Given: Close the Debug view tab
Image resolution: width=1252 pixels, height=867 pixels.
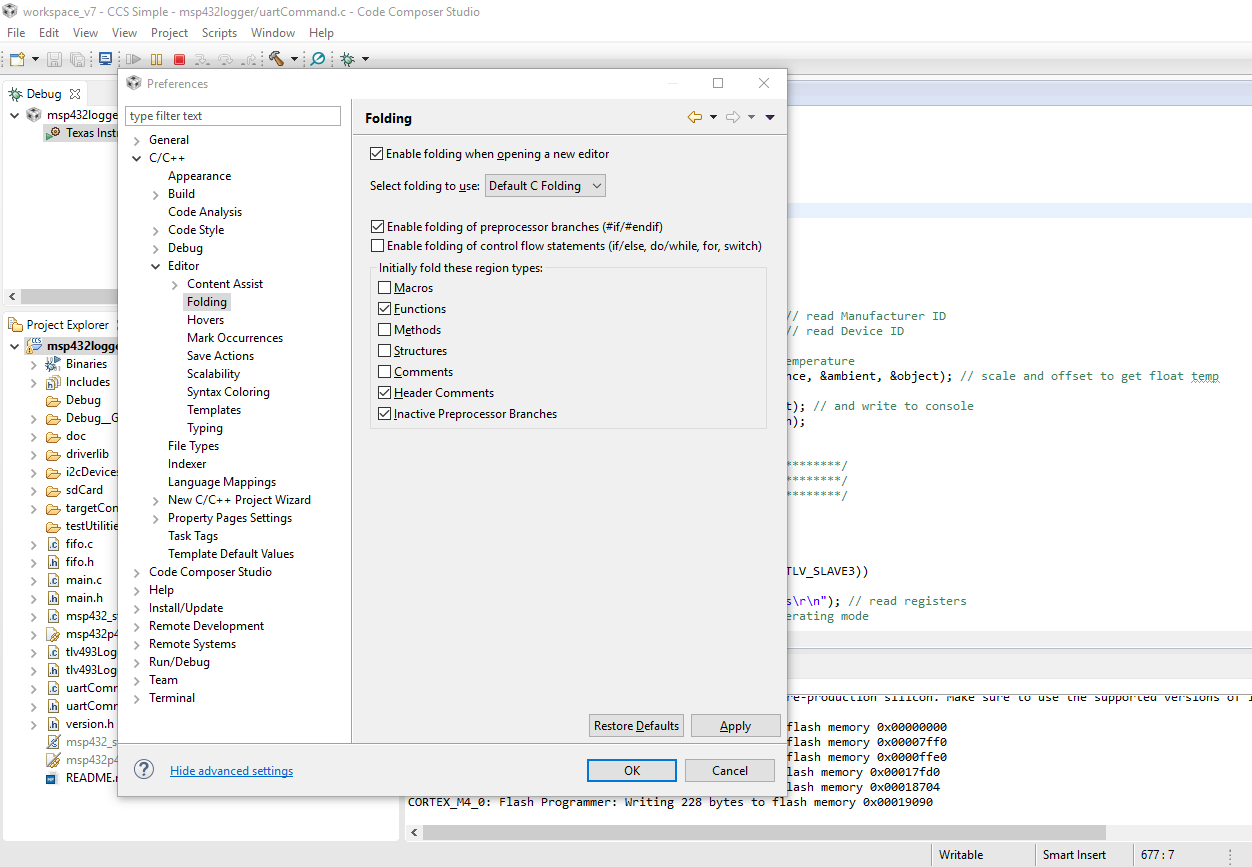Looking at the screenshot, I should coord(75,94).
